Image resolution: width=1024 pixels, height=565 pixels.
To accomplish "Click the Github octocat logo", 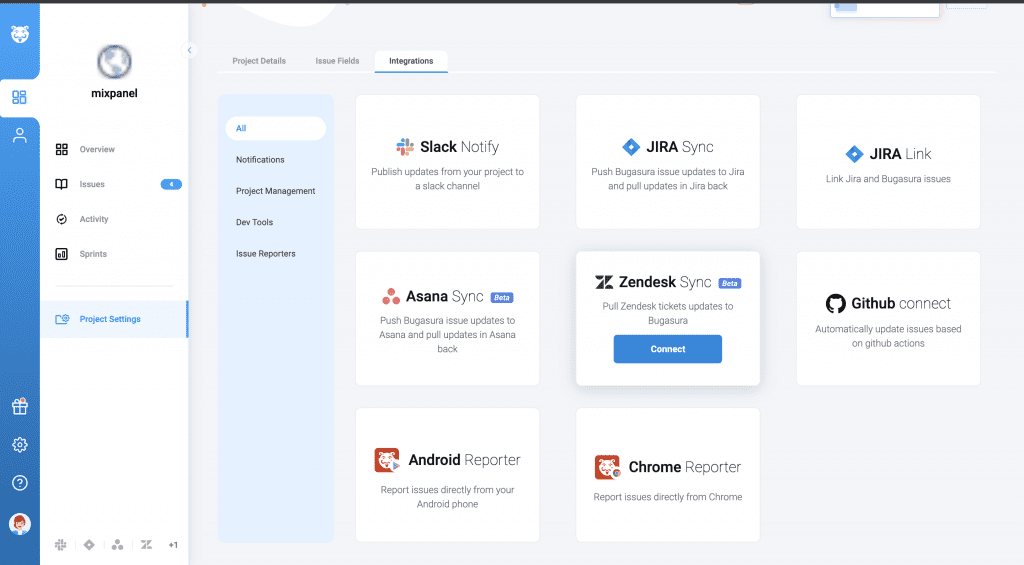I will [x=835, y=304].
